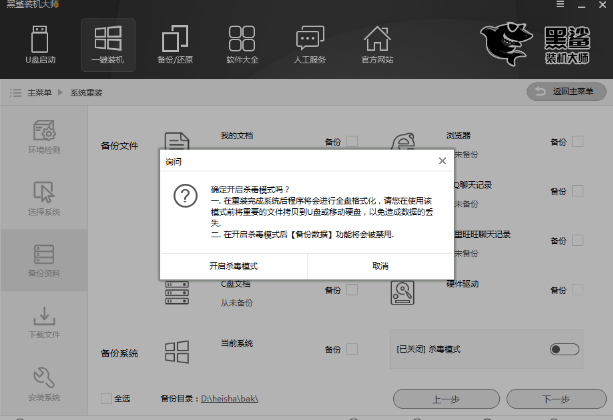
Task: Click the 人工服务 chat icon
Action: pyautogui.click(x=311, y=45)
